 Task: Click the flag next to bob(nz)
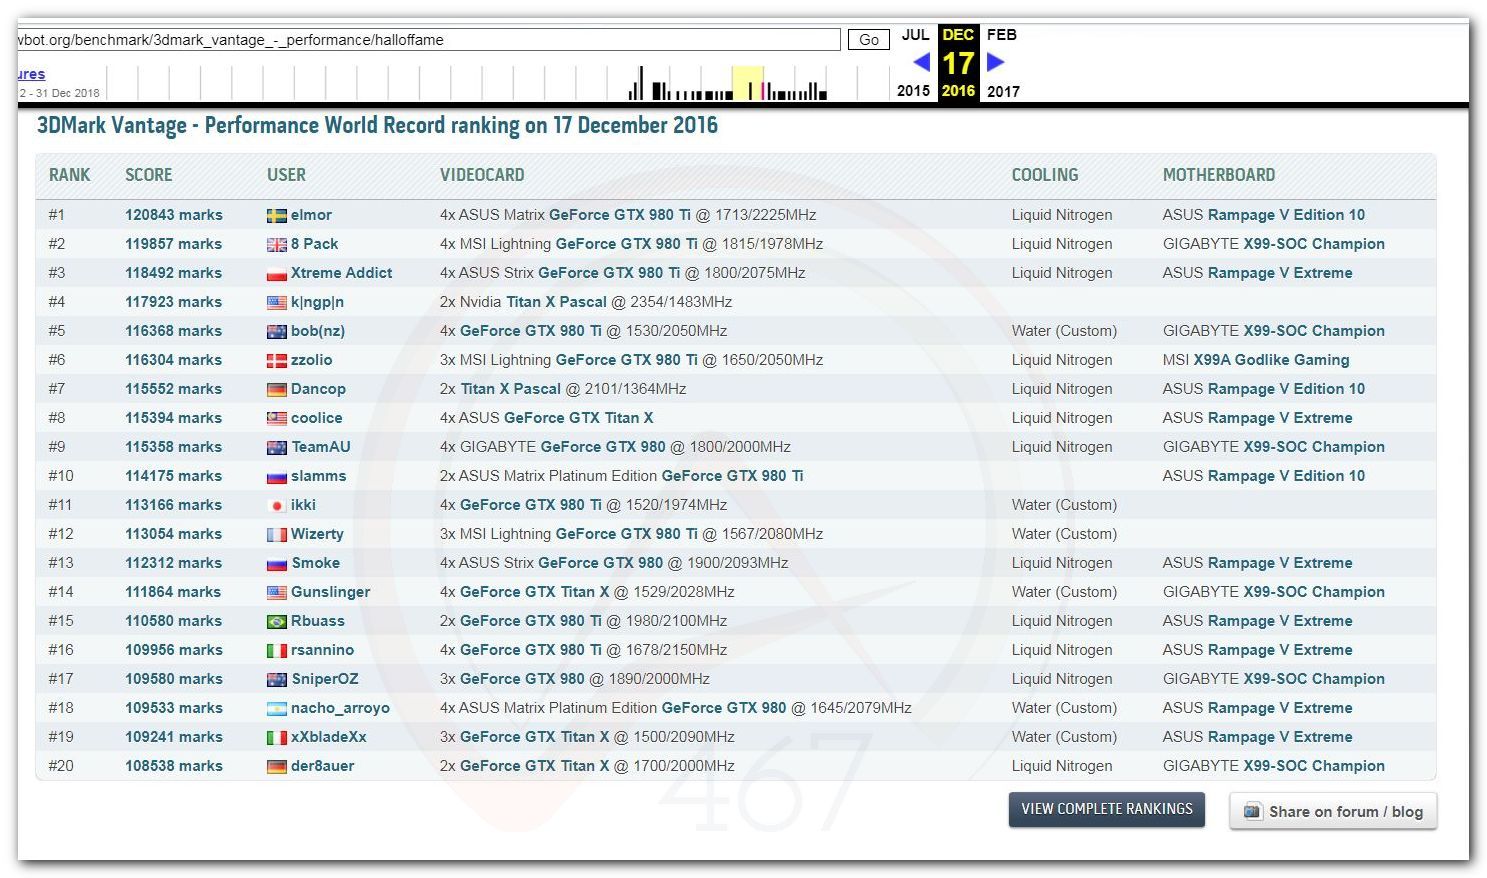(x=277, y=331)
